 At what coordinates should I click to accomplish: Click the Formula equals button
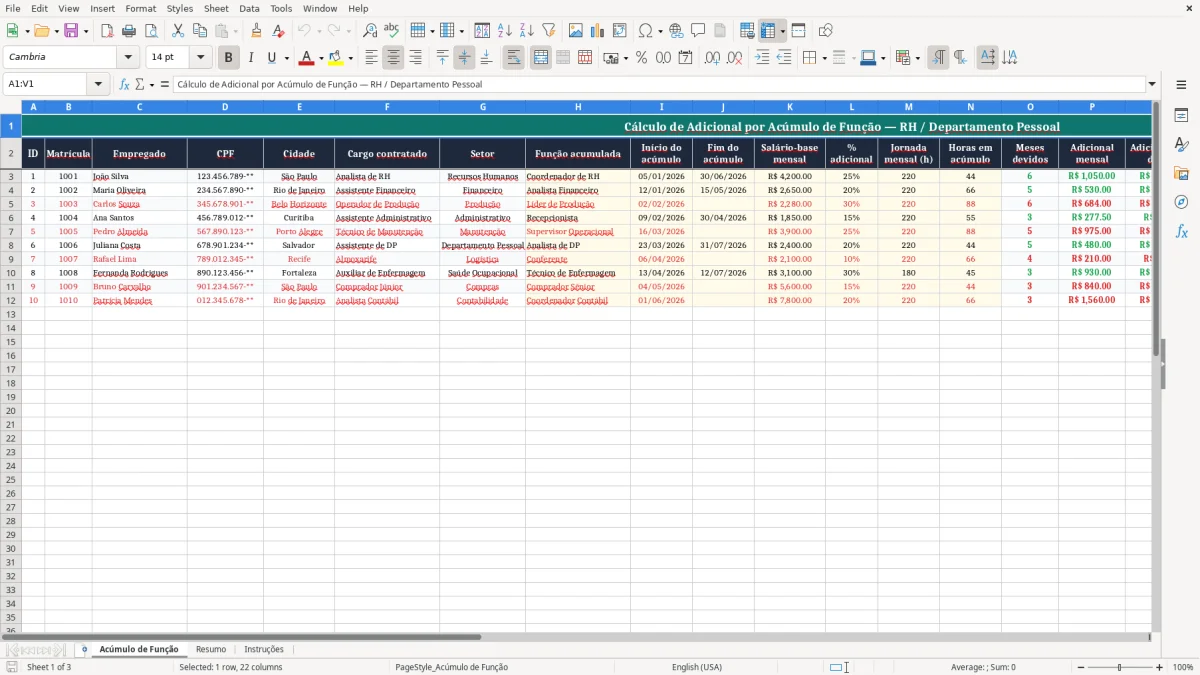(x=165, y=85)
